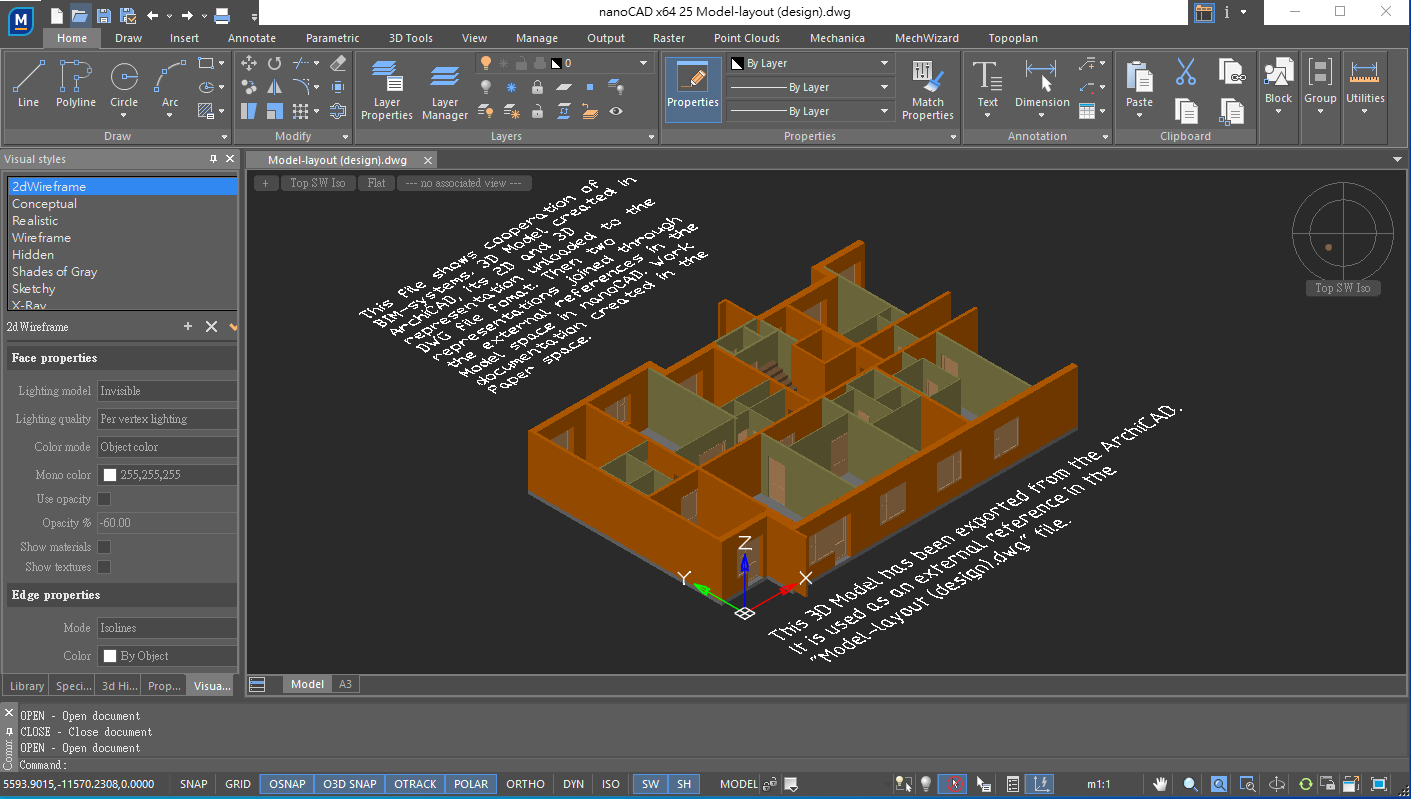Click the Scale tool in Modify
The width and height of the screenshot is (1411, 799).
274,111
